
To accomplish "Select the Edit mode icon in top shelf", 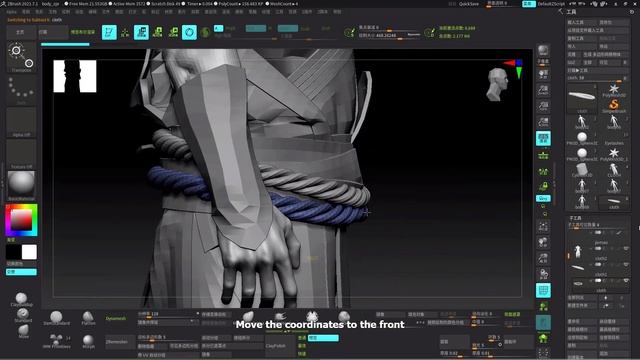I will click(x=109, y=32).
